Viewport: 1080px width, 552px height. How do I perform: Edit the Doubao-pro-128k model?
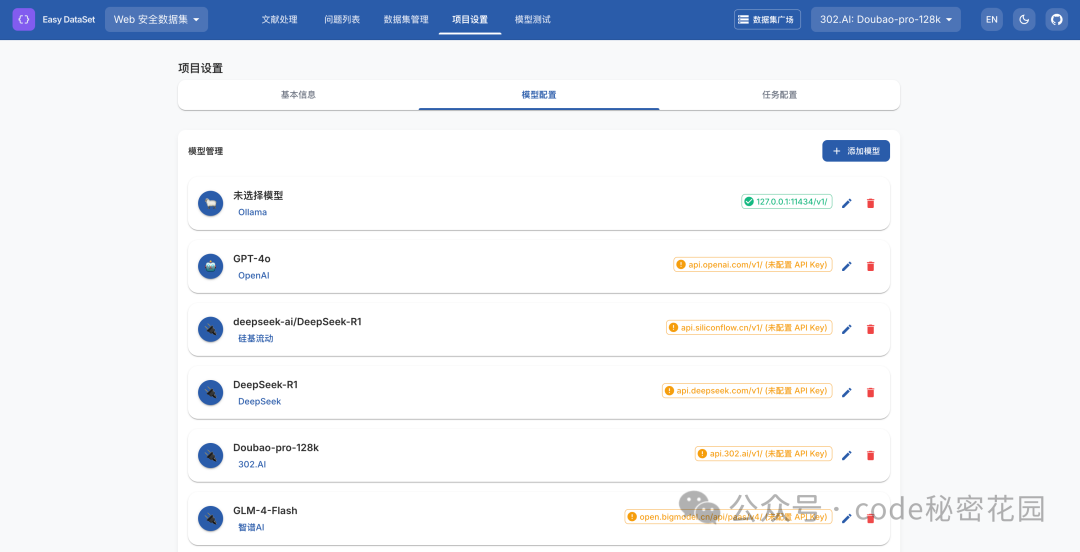pos(847,456)
